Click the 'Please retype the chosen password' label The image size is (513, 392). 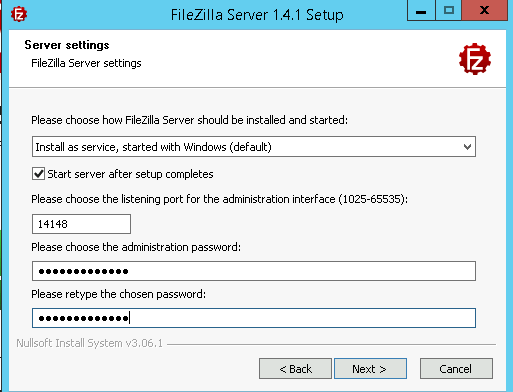(x=119, y=294)
